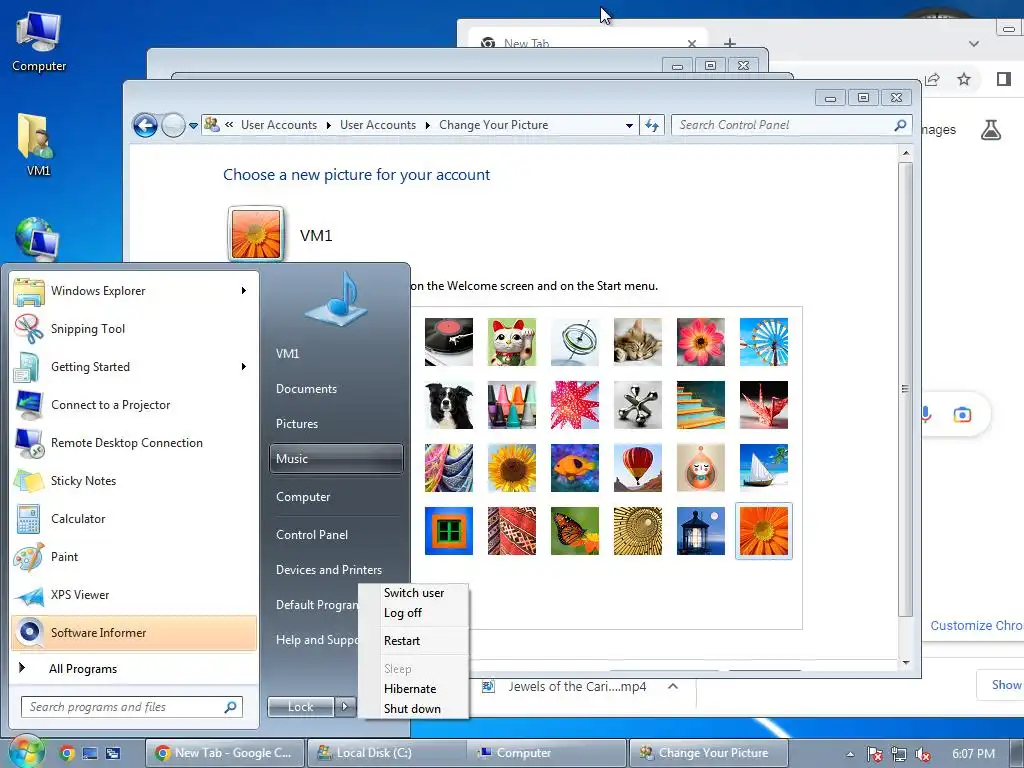Switch to Local Disk (C:) taskbar button
This screenshot has width=1024, height=768.
pyautogui.click(x=385, y=753)
